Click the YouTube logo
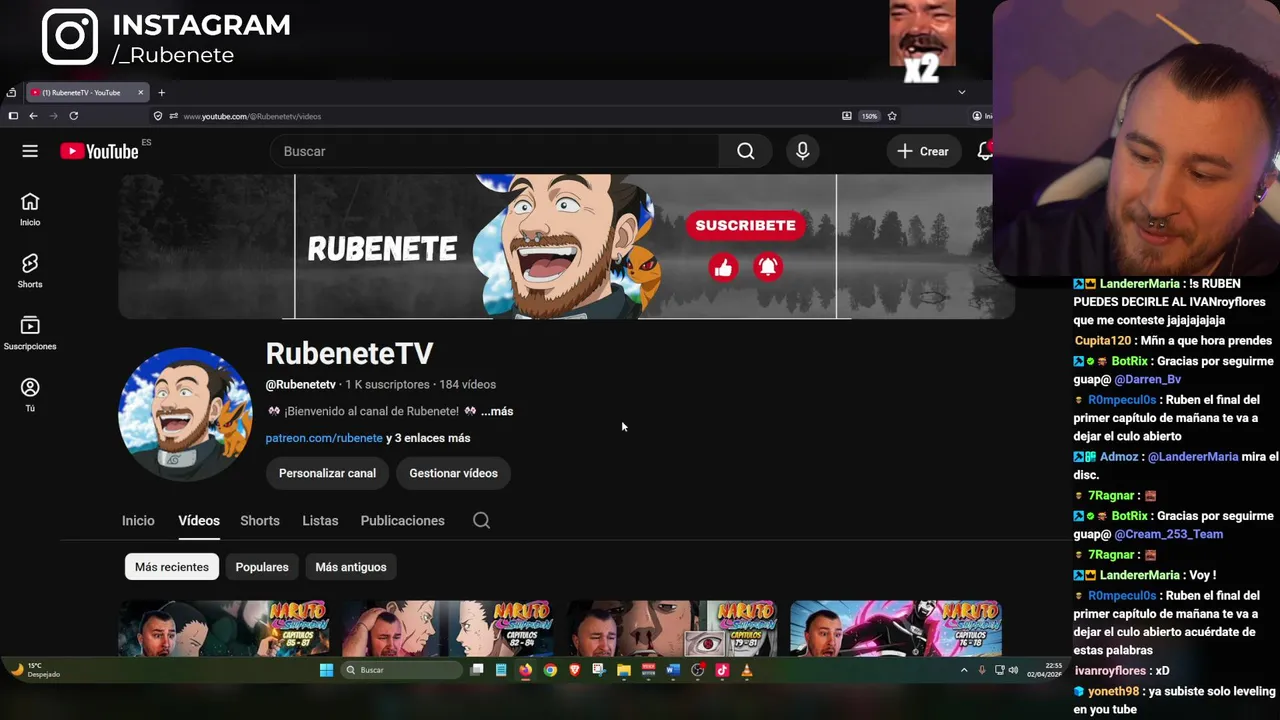The width and height of the screenshot is (1280, 720). 99,151
